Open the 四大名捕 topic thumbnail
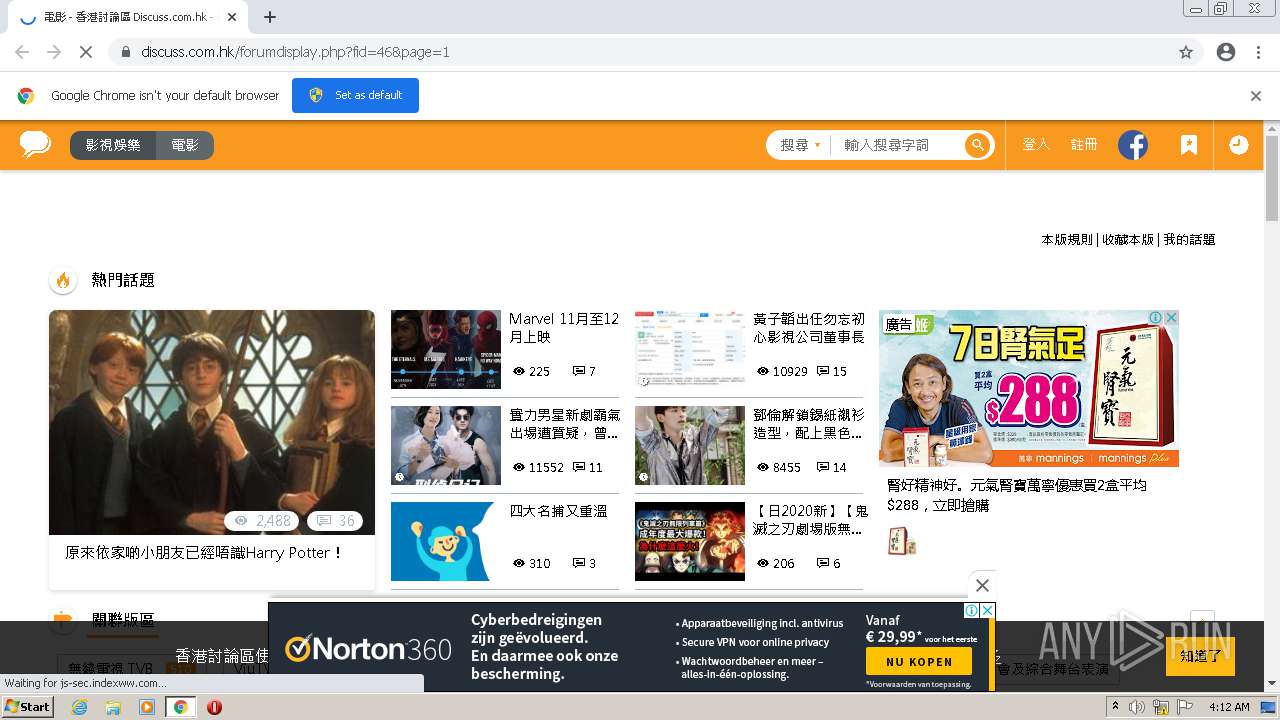The image size is (1280, 720). pyautogui.click(x=446, y=541)
